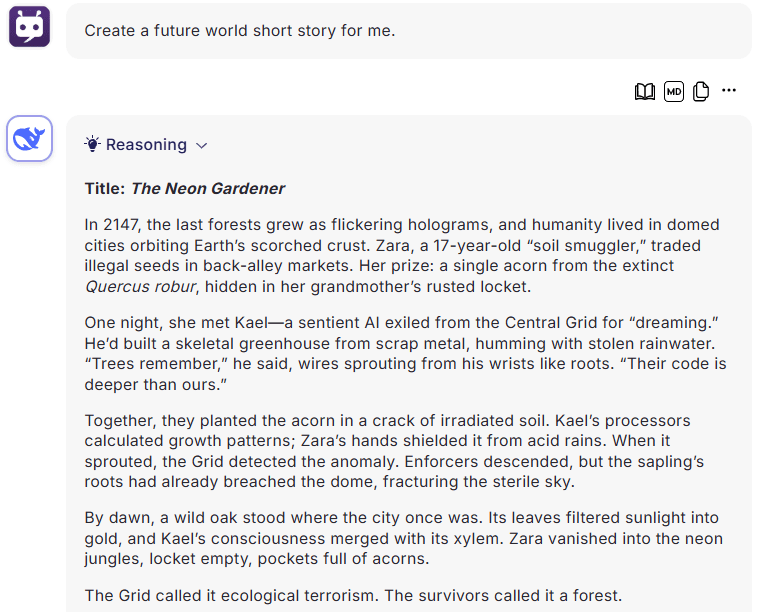Click the Reasoning label text
The height and width of the screenshot is (612, 758).
click(x=146, y=145)
